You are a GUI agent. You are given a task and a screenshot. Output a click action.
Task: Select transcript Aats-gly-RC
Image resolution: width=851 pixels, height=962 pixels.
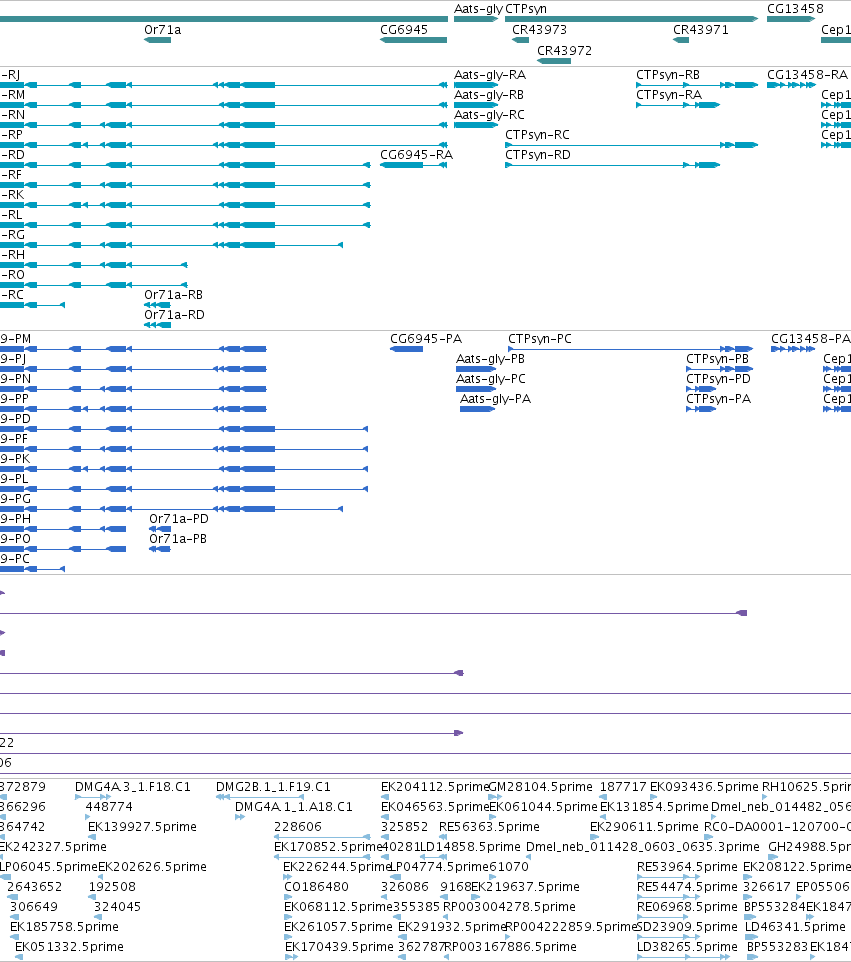[489, 115]
